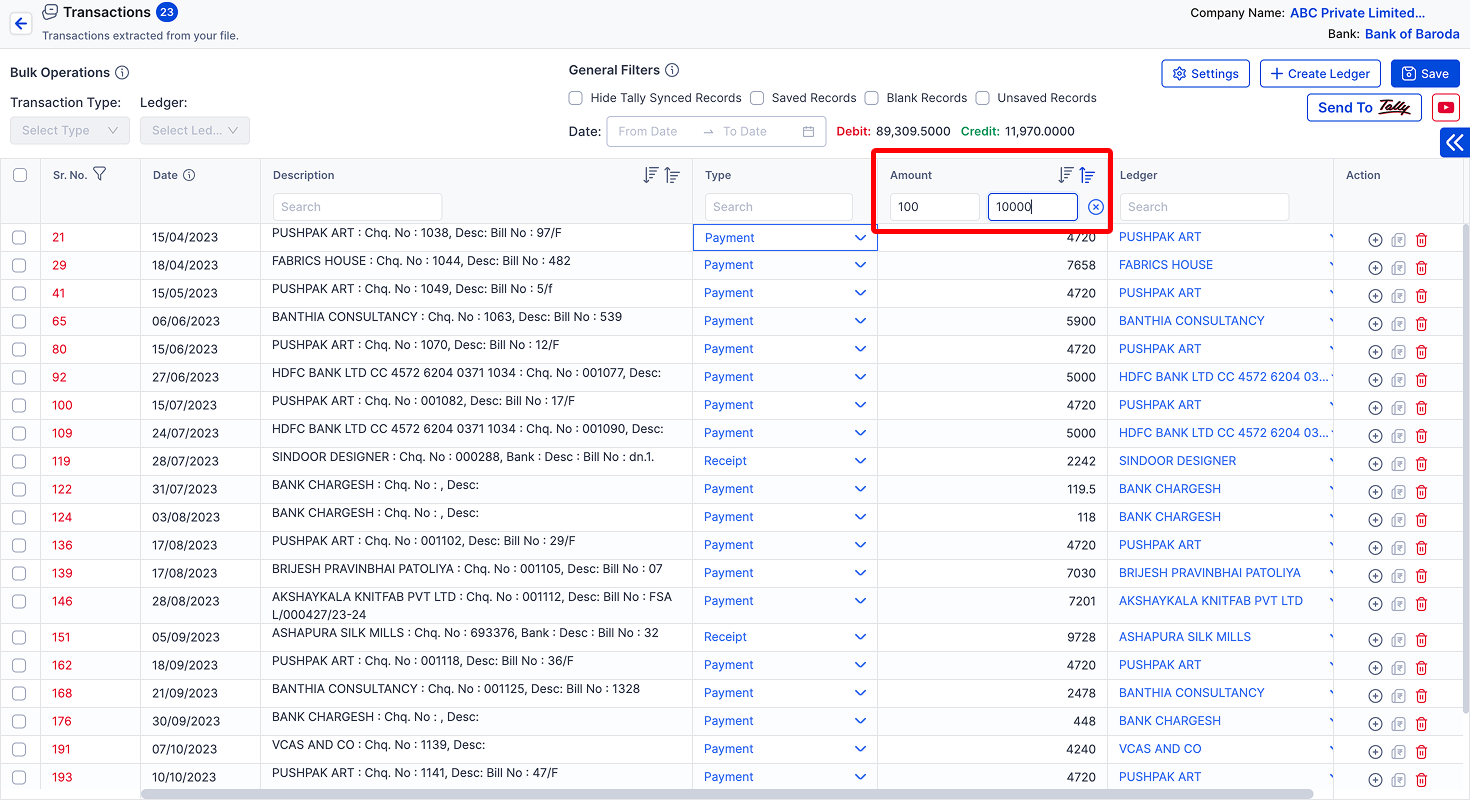This screenshot has width=1470, height=800.
Task: Check the box for row 146
Action: click(x=19, y=601)
